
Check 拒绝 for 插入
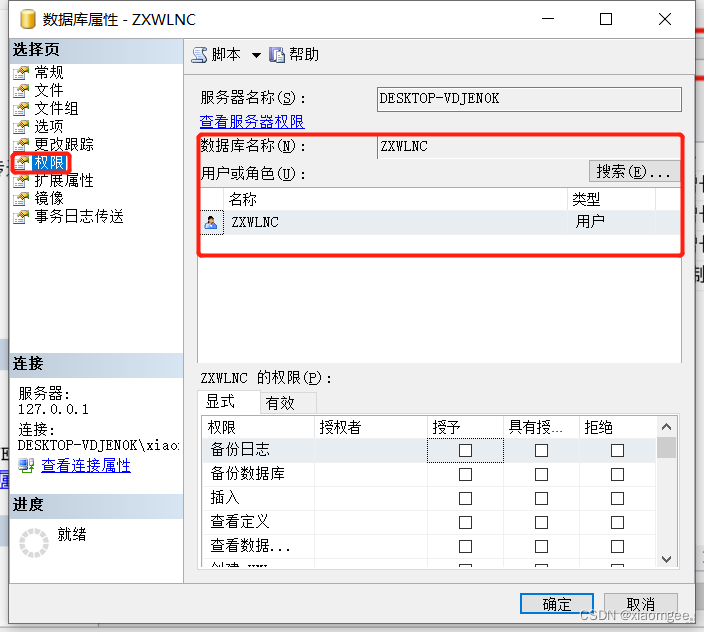point(617,498)
